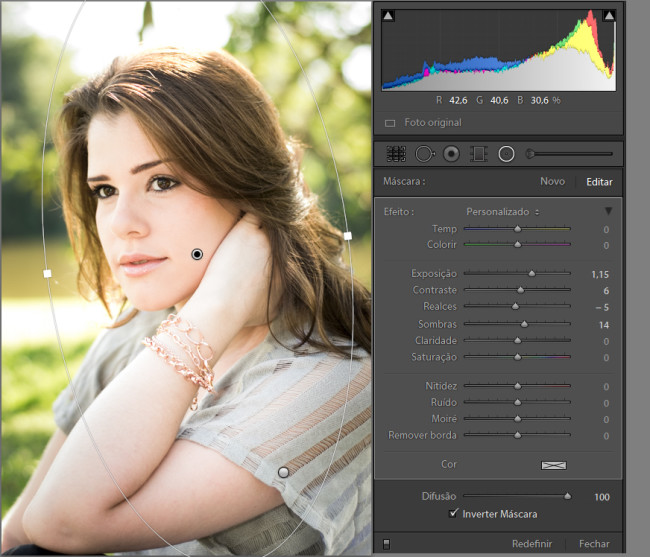Select the active radial filter pin on cheek

coord(197,254)
